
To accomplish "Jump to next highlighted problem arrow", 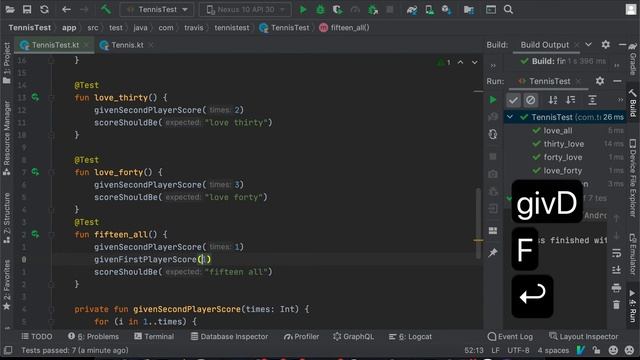I will [474, 62].
